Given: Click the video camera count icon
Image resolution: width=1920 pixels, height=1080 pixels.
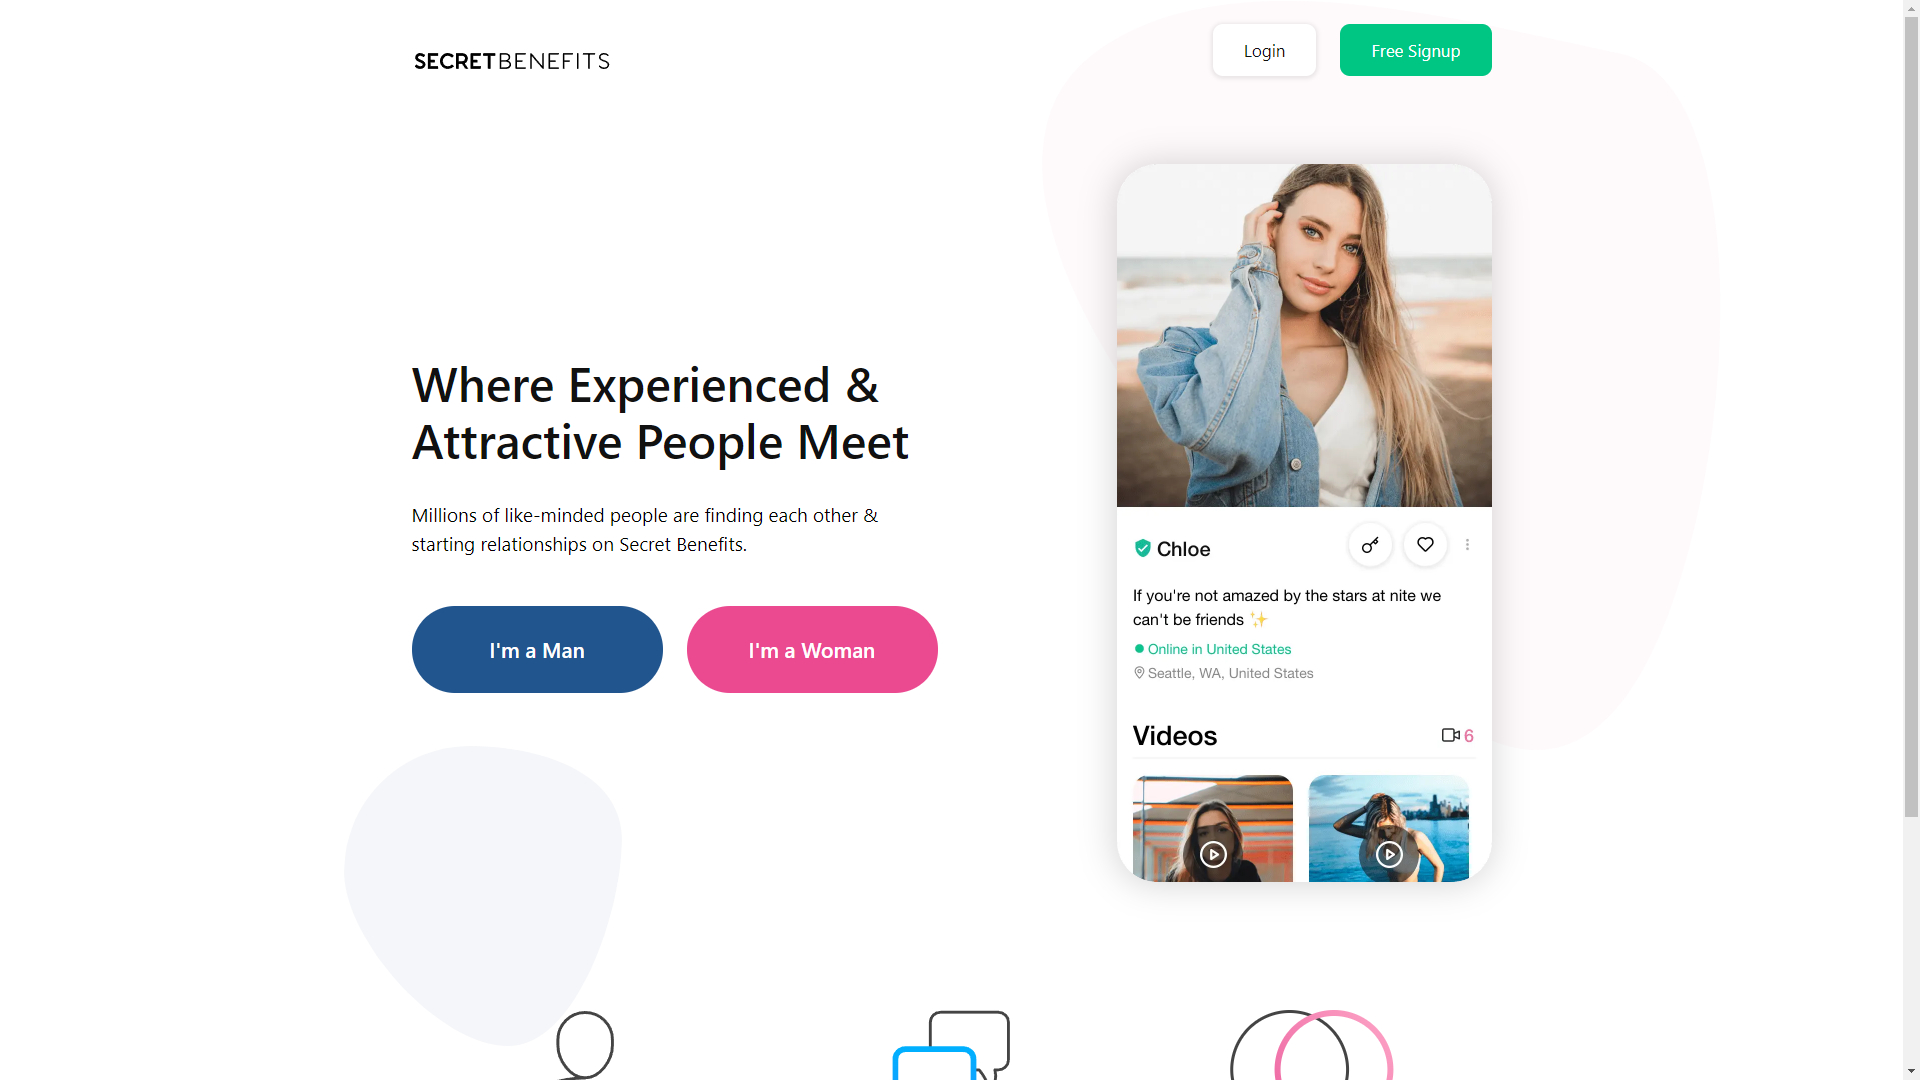Looking at the screenshot, I should (x=1450, y=735).
